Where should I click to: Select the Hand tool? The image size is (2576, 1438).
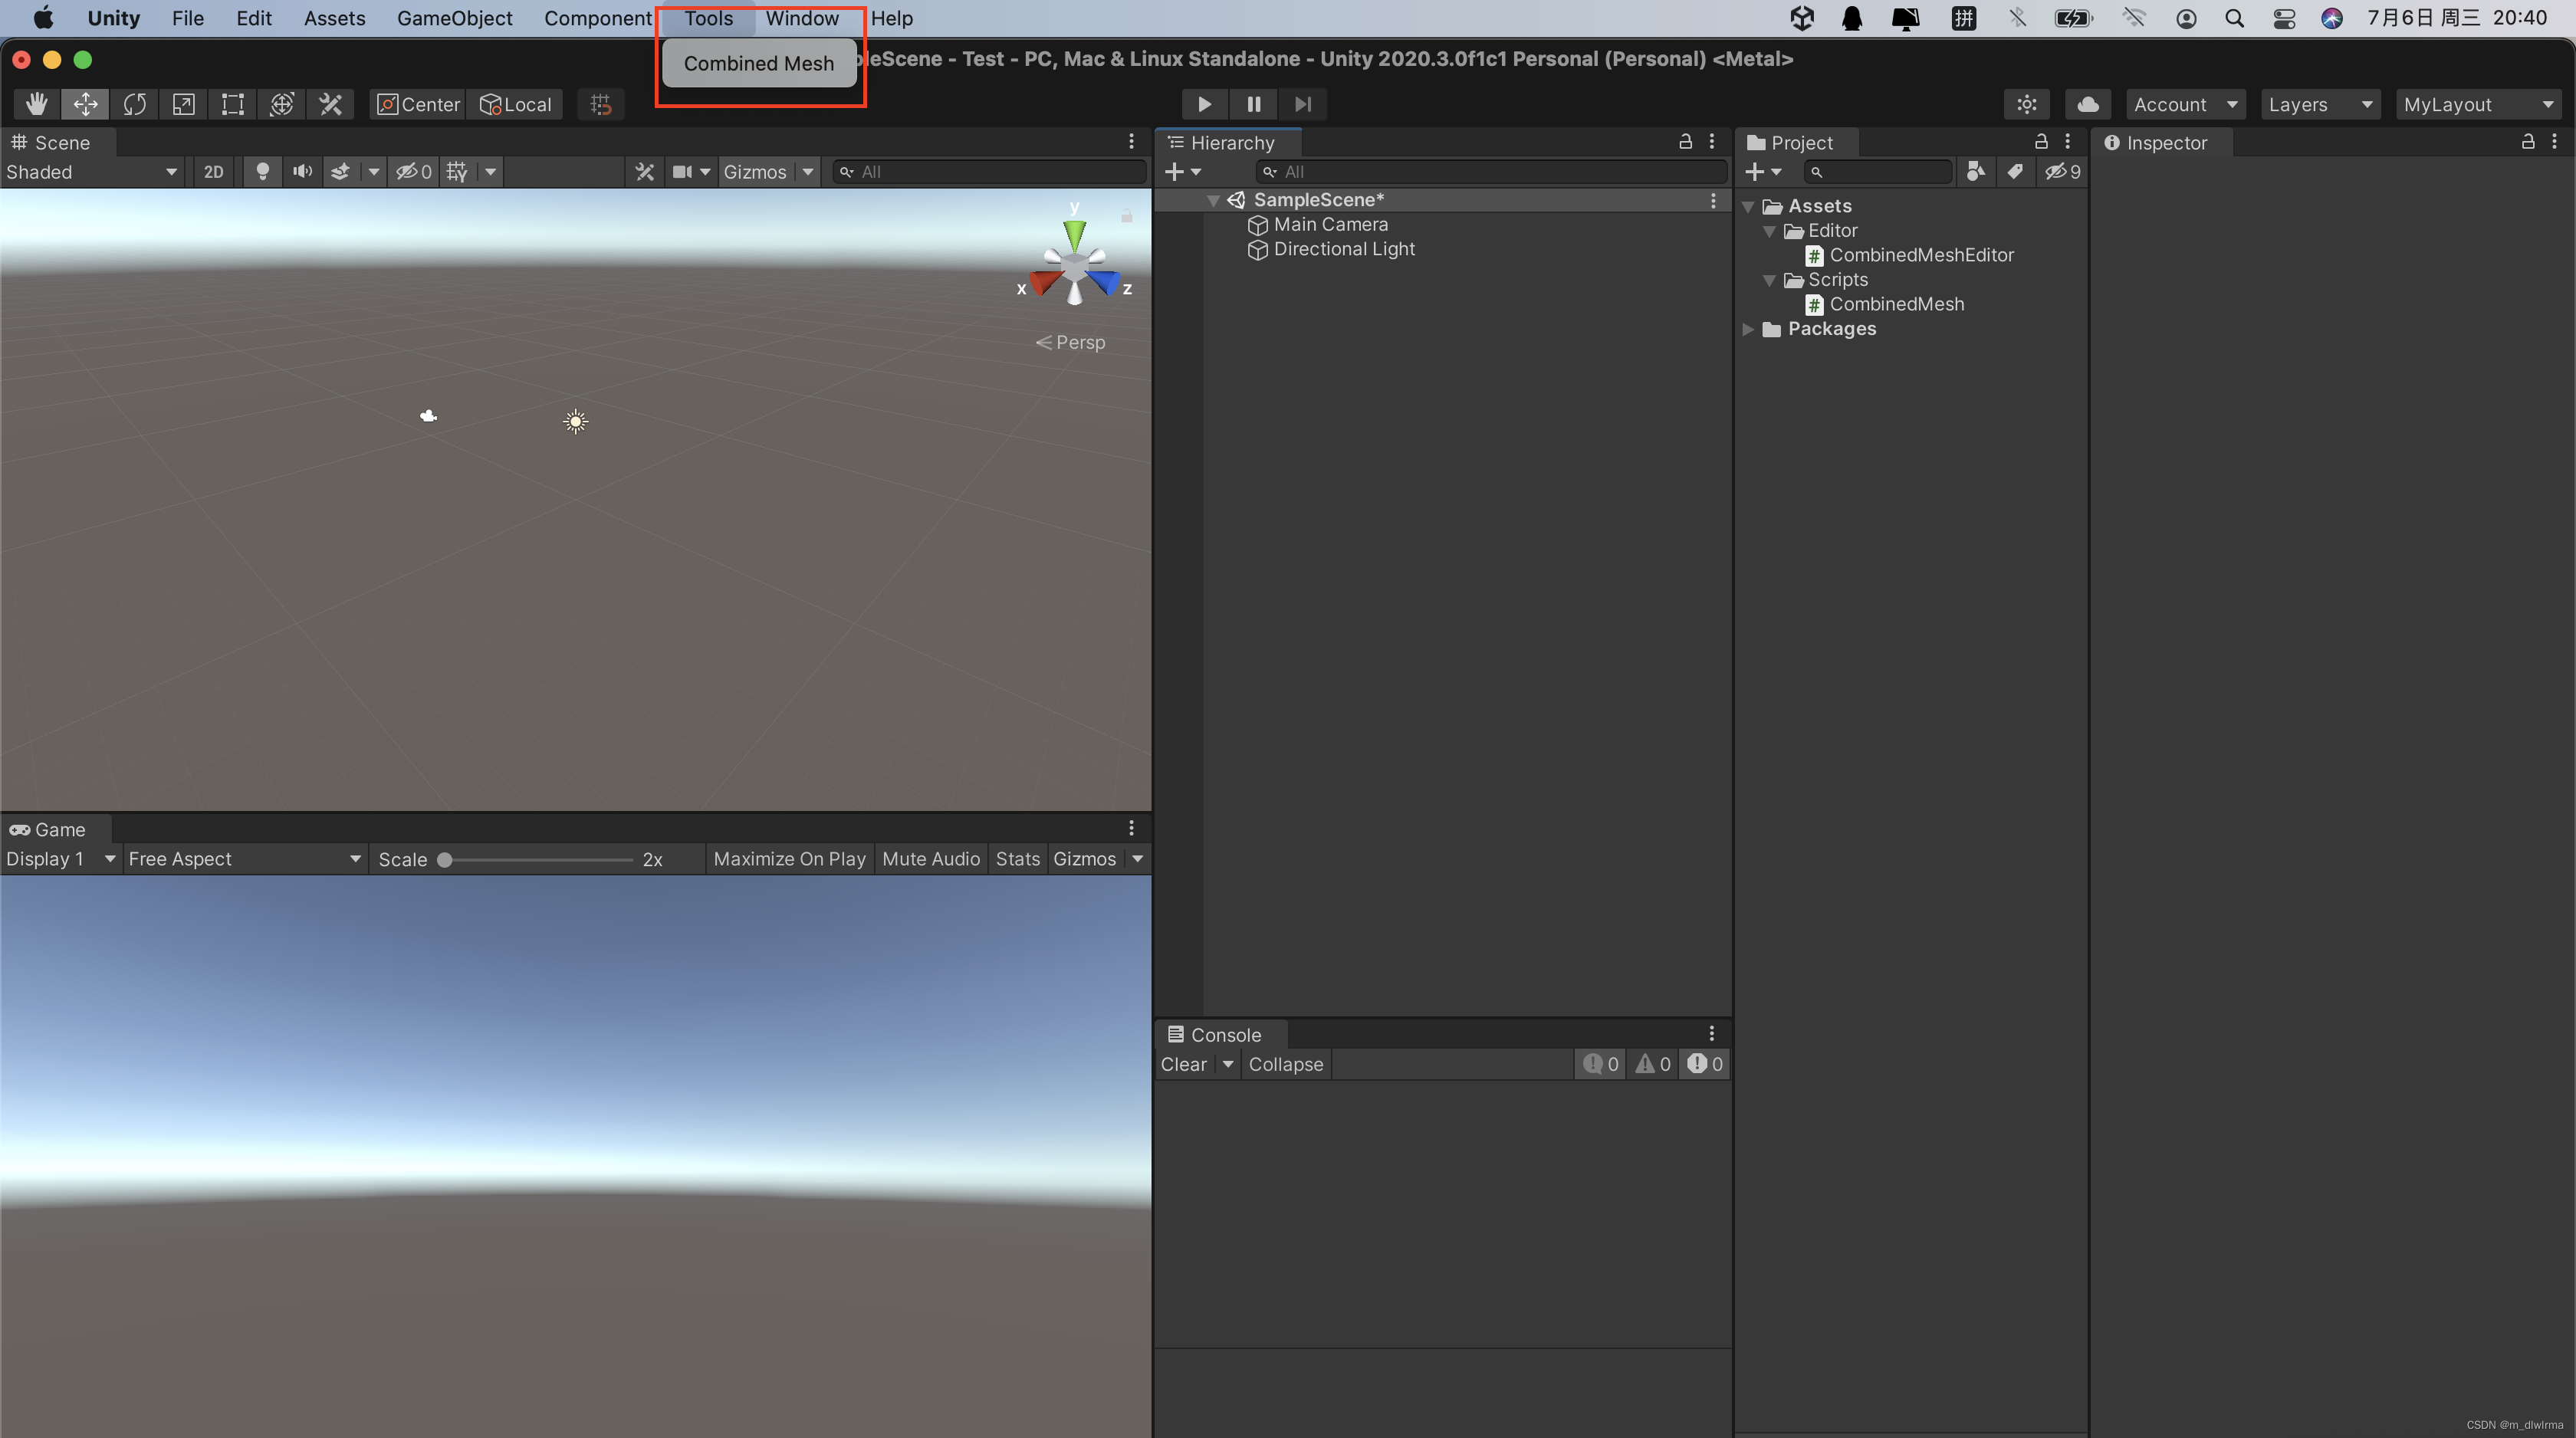(x=36, y=103)
